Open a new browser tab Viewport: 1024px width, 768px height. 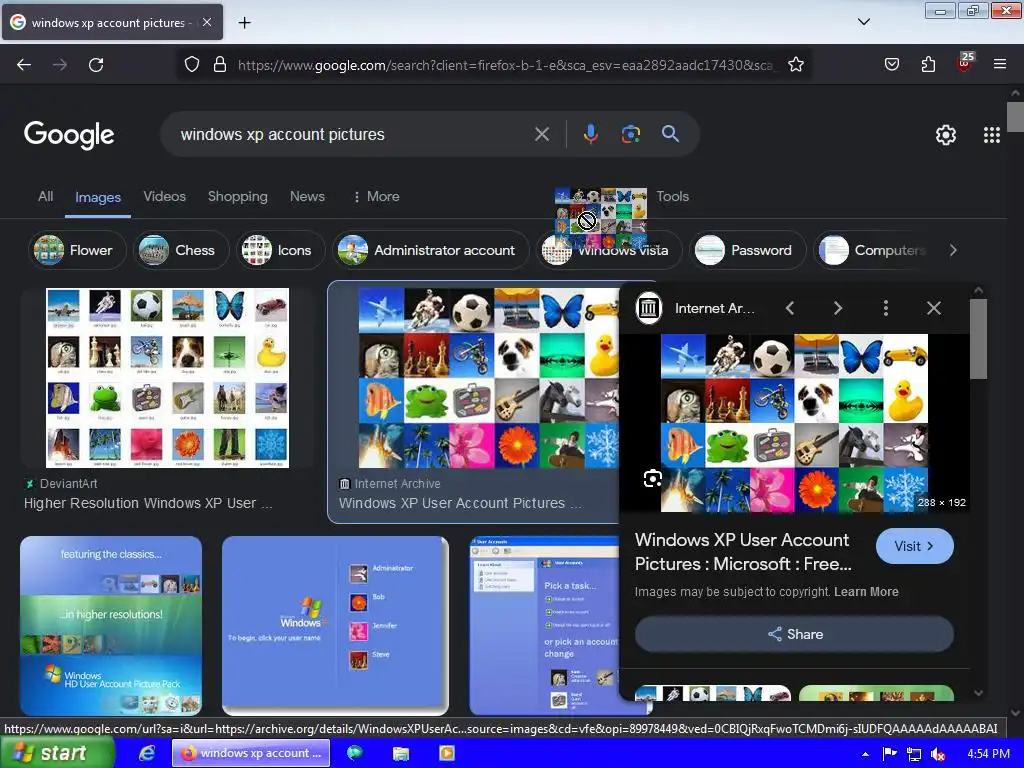coord(244,23)
